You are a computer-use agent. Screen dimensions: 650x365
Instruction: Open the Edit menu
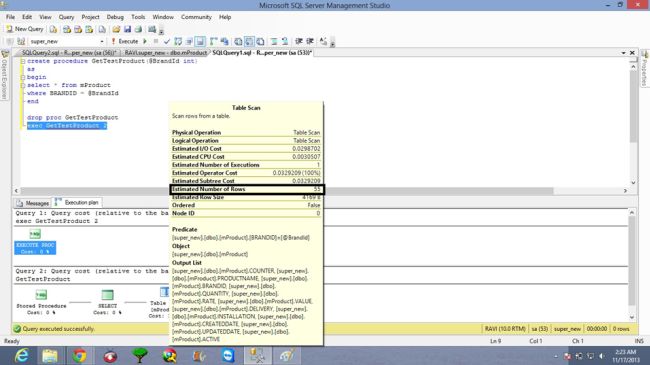tap(27, 17)
